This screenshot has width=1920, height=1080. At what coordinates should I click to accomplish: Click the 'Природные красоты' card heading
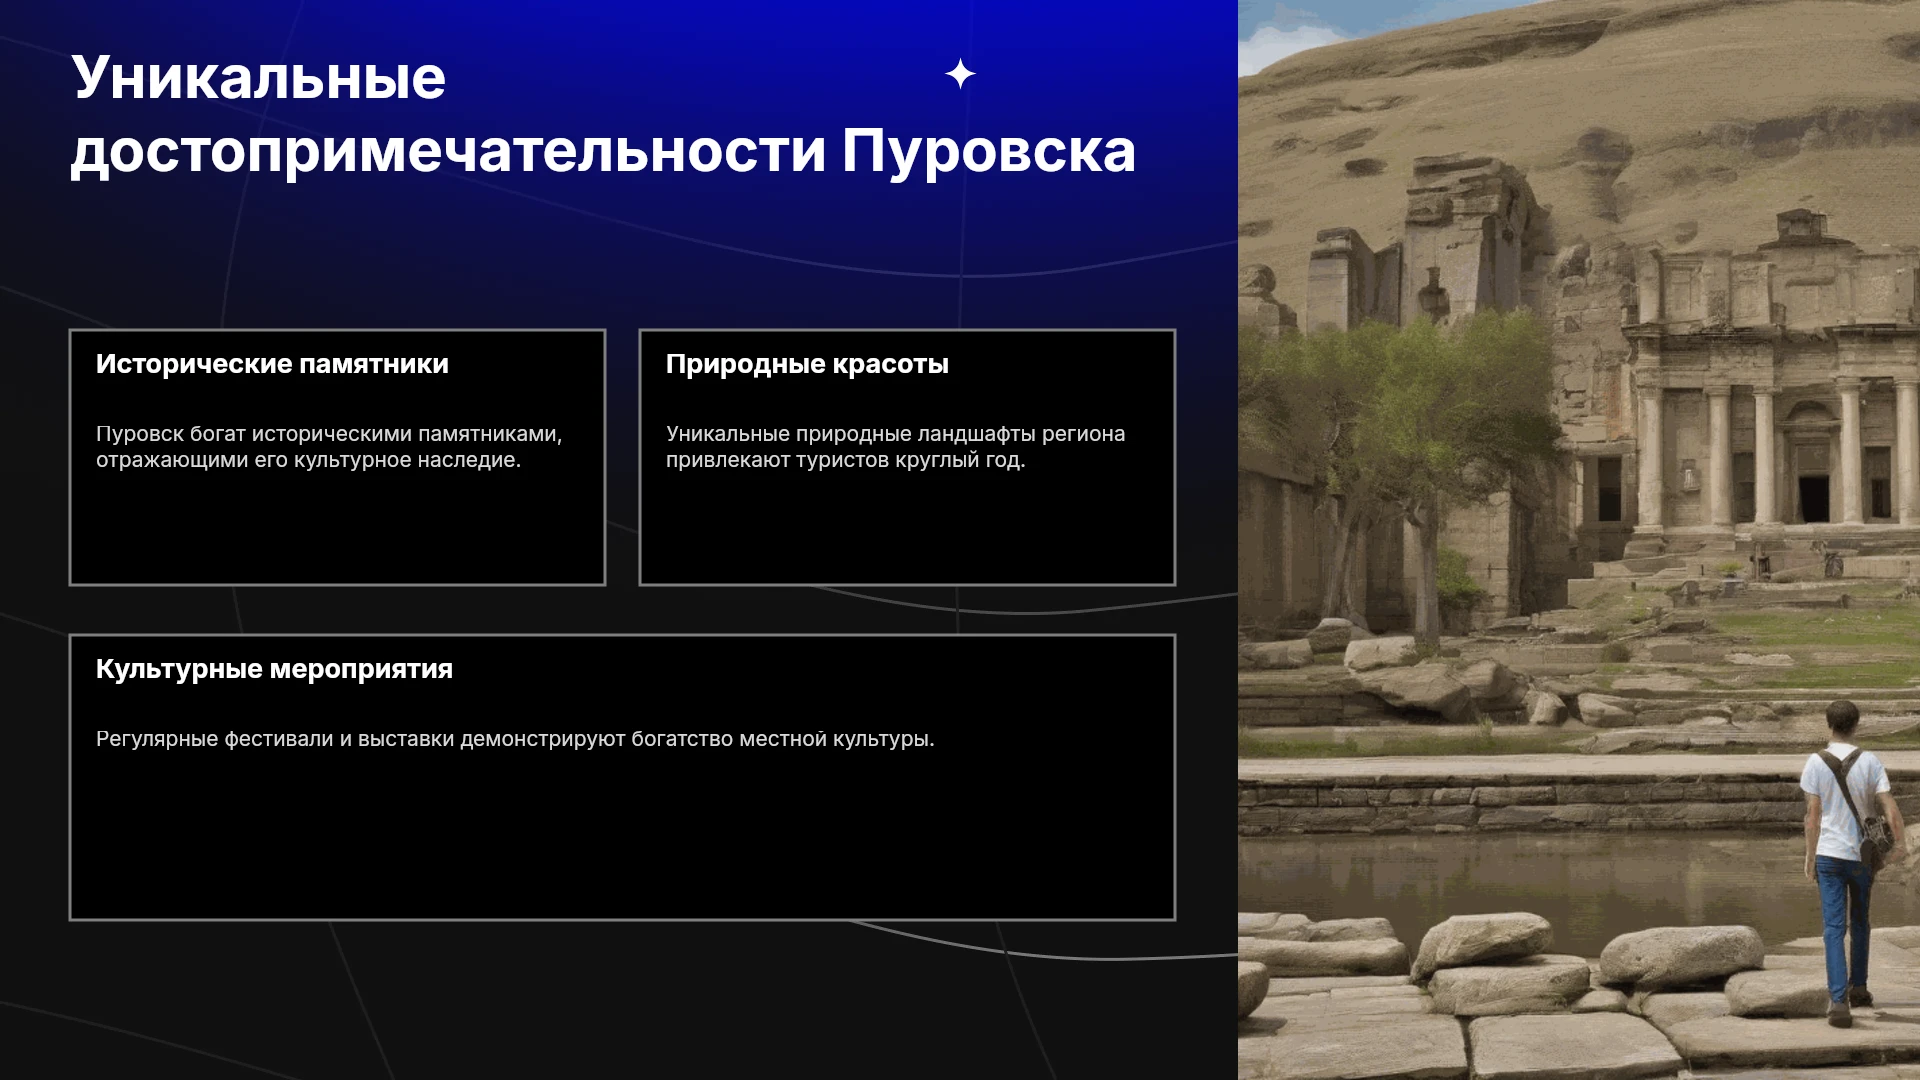tap(807, 364)
